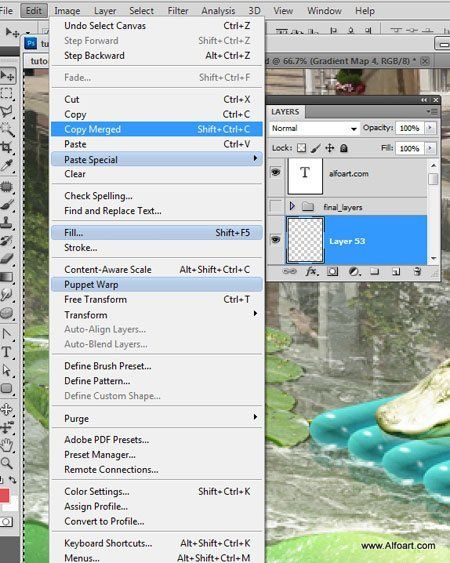
Task: Create a new layer
Action: click(396, 272)
